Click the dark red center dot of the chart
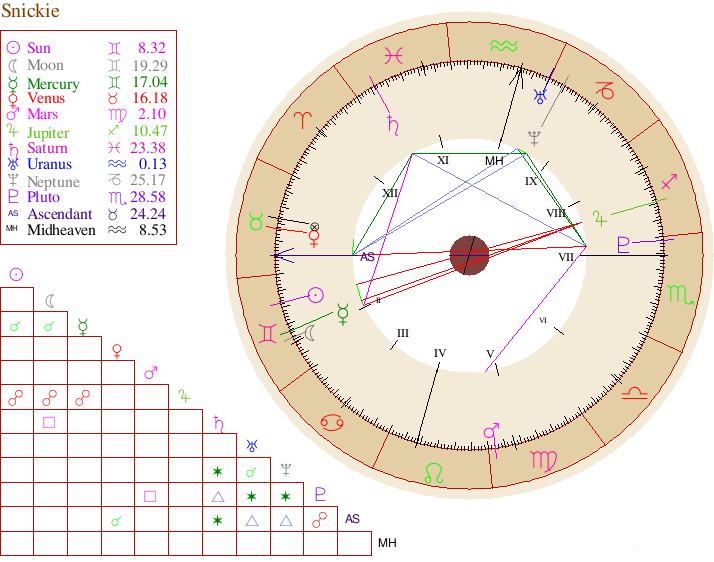The height and width of the screenshot is (562, 714). pyautogui.click(x=469, y=255)
